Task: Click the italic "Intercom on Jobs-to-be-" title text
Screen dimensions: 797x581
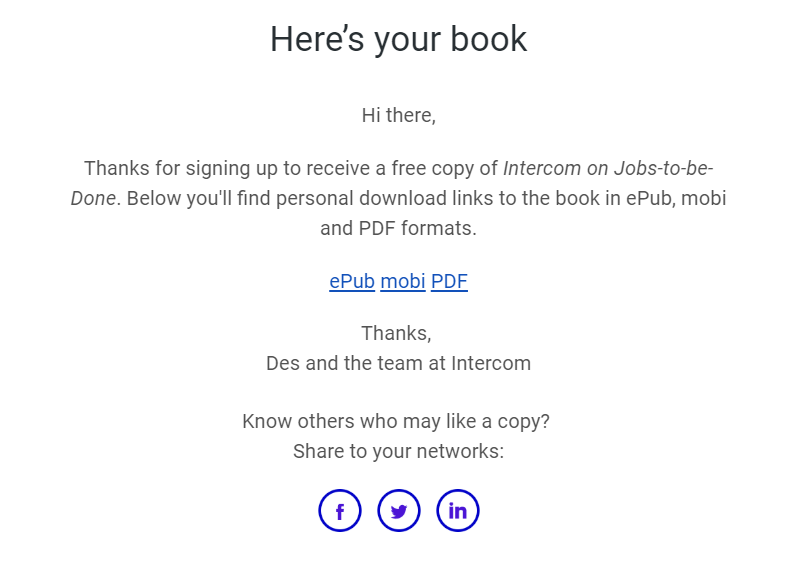Action: [x=608, y=168]
